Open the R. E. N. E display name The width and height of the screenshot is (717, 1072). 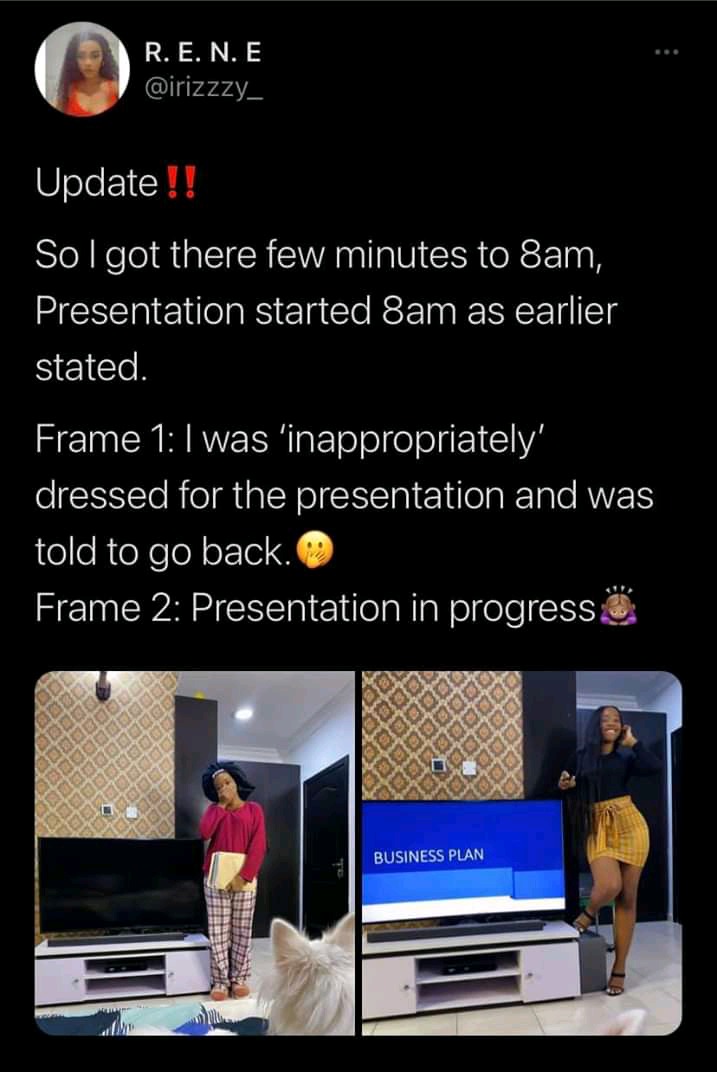[203, 53]
